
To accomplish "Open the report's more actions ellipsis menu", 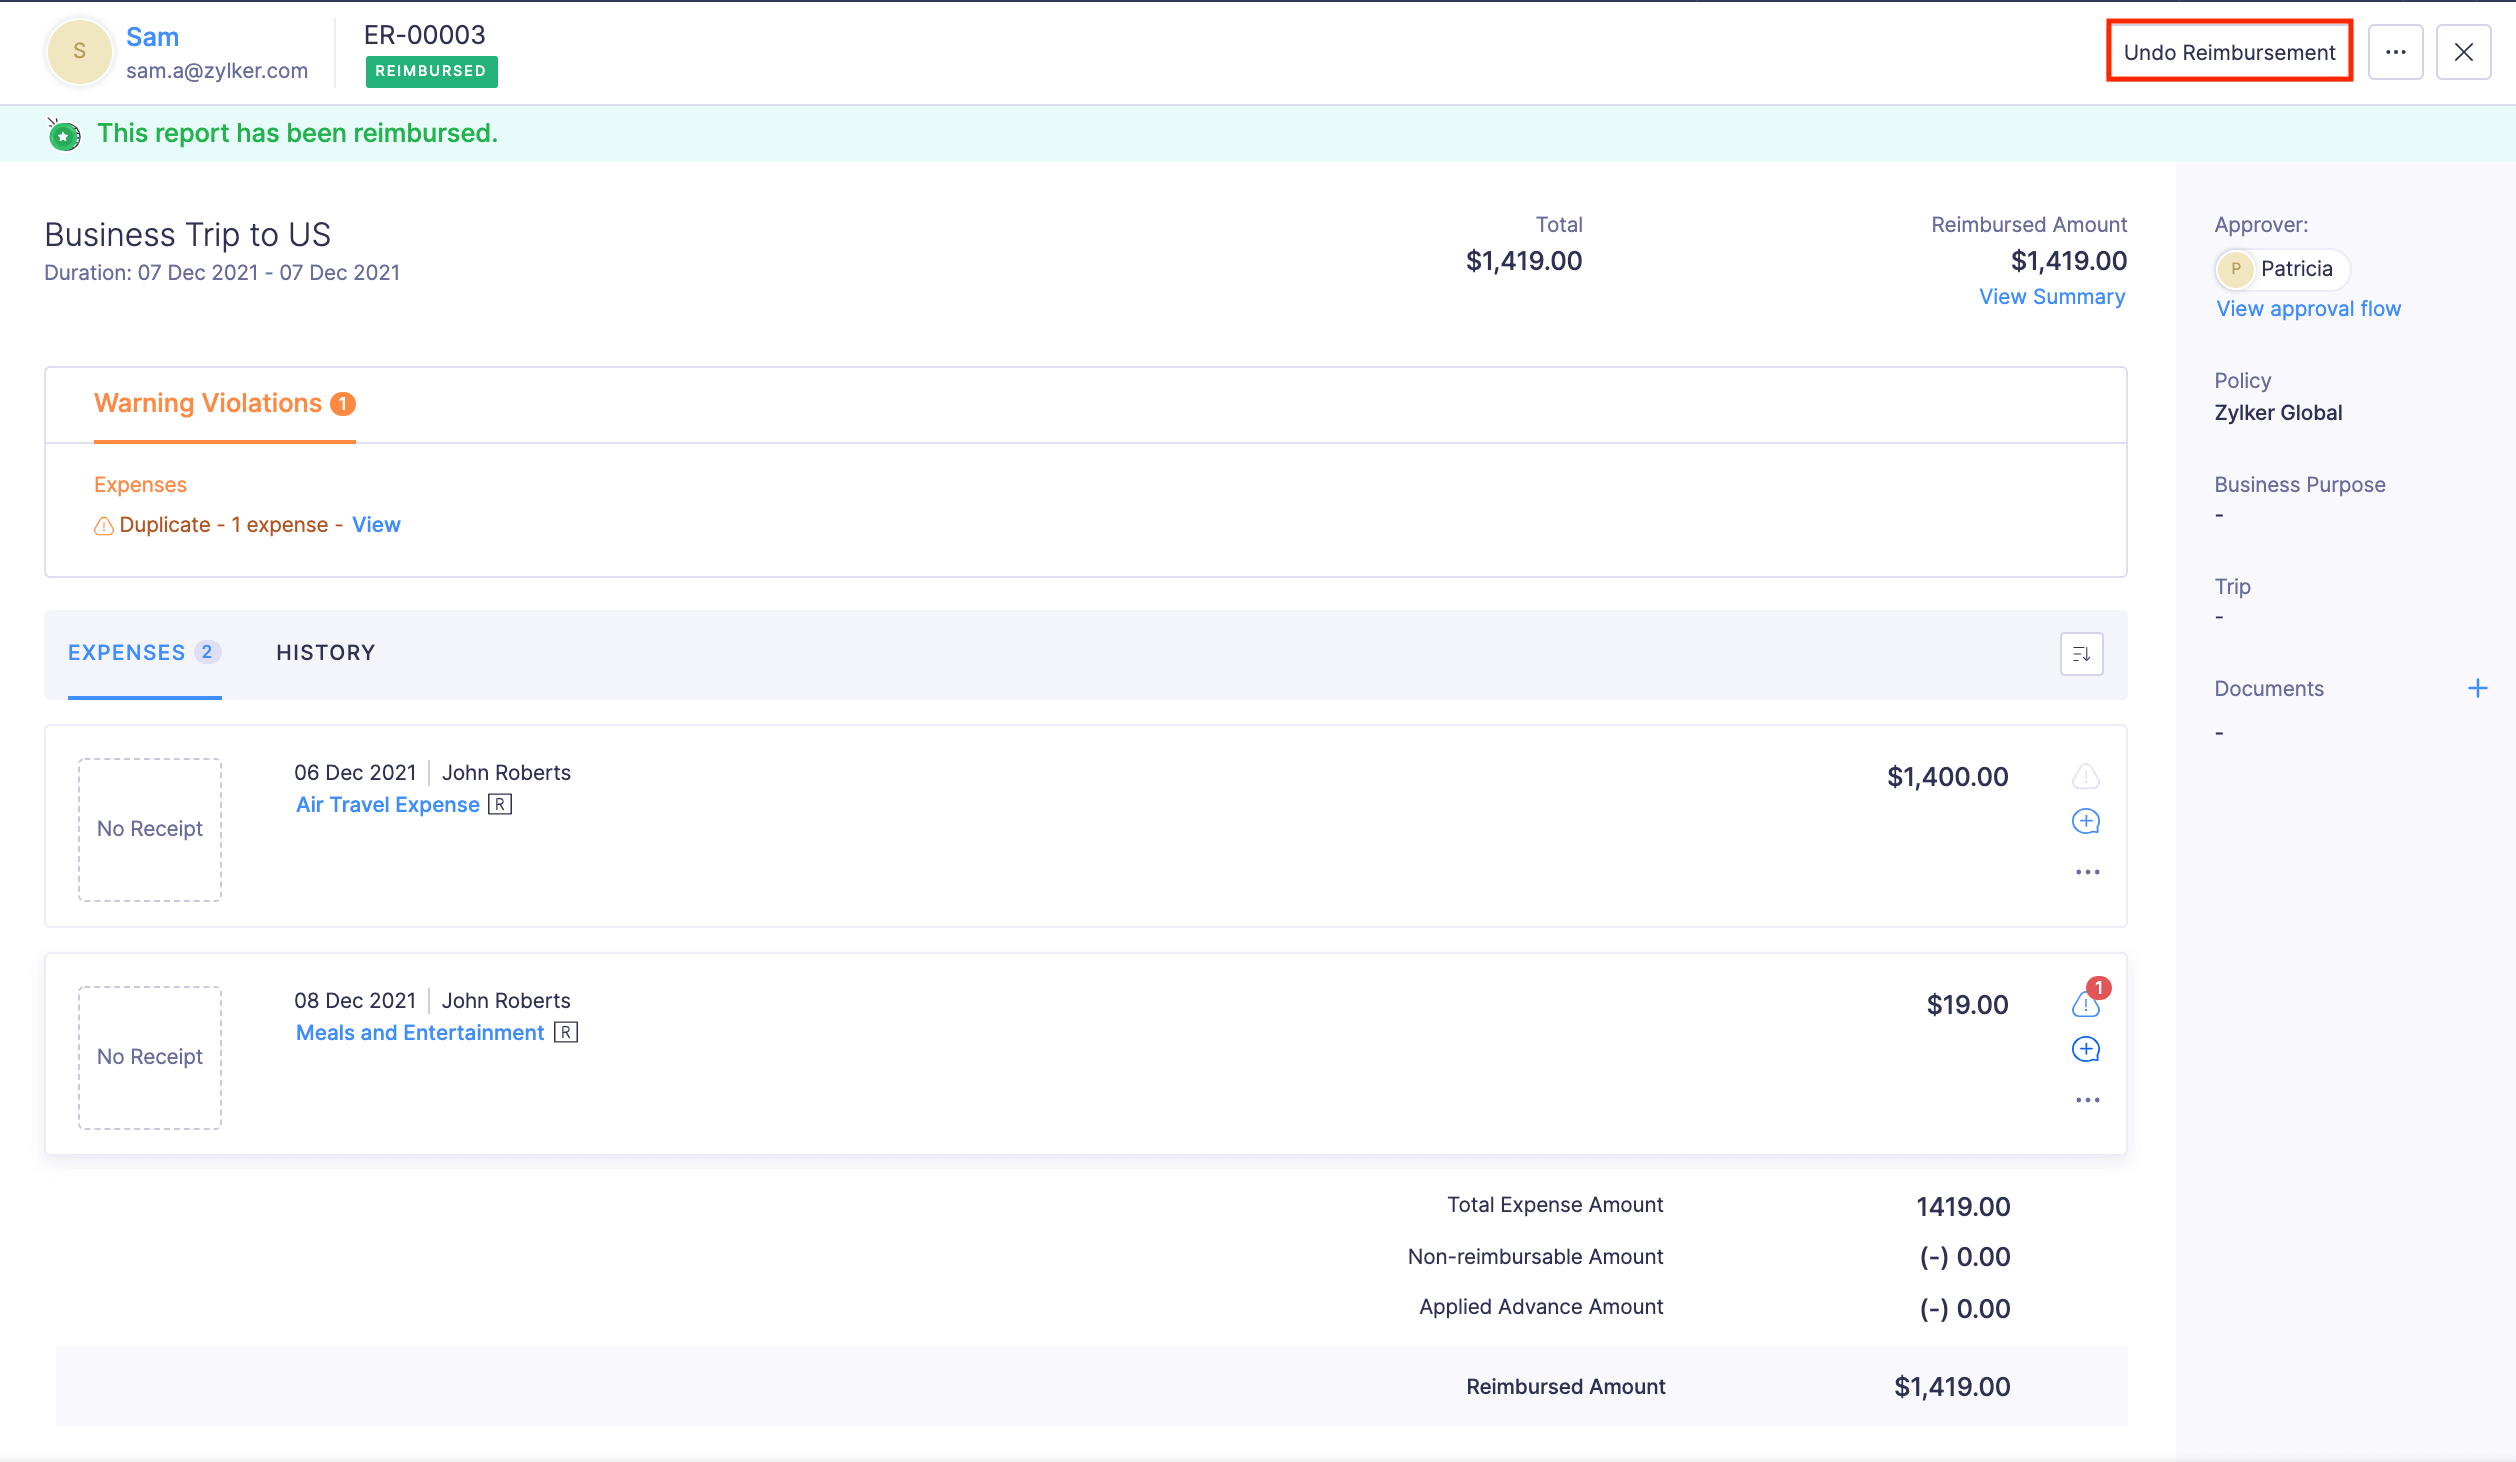I will (x=2396, y=52).
